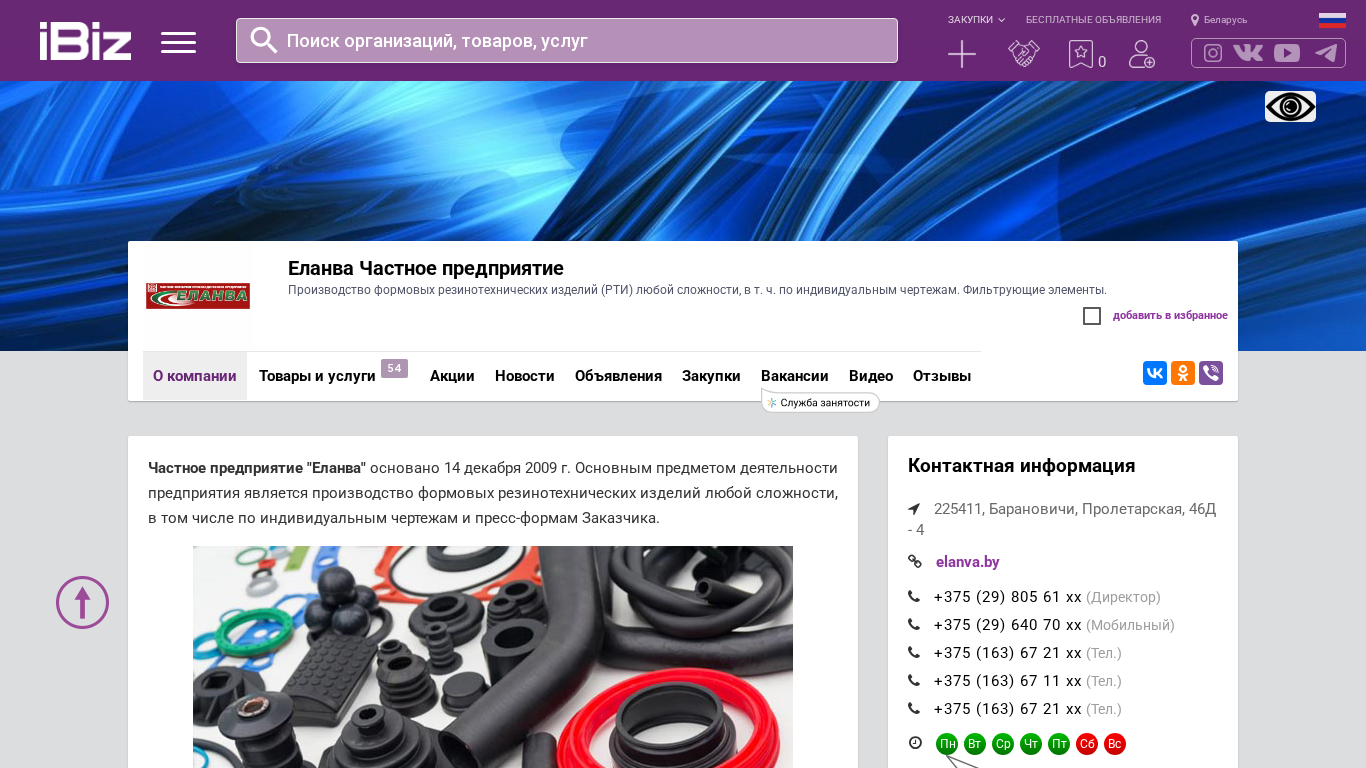The width and height of the screenshot is (1366, 768).
Task: Open the Telegram icon in header
Action: pyautogui.click(x=1326, y=53)
